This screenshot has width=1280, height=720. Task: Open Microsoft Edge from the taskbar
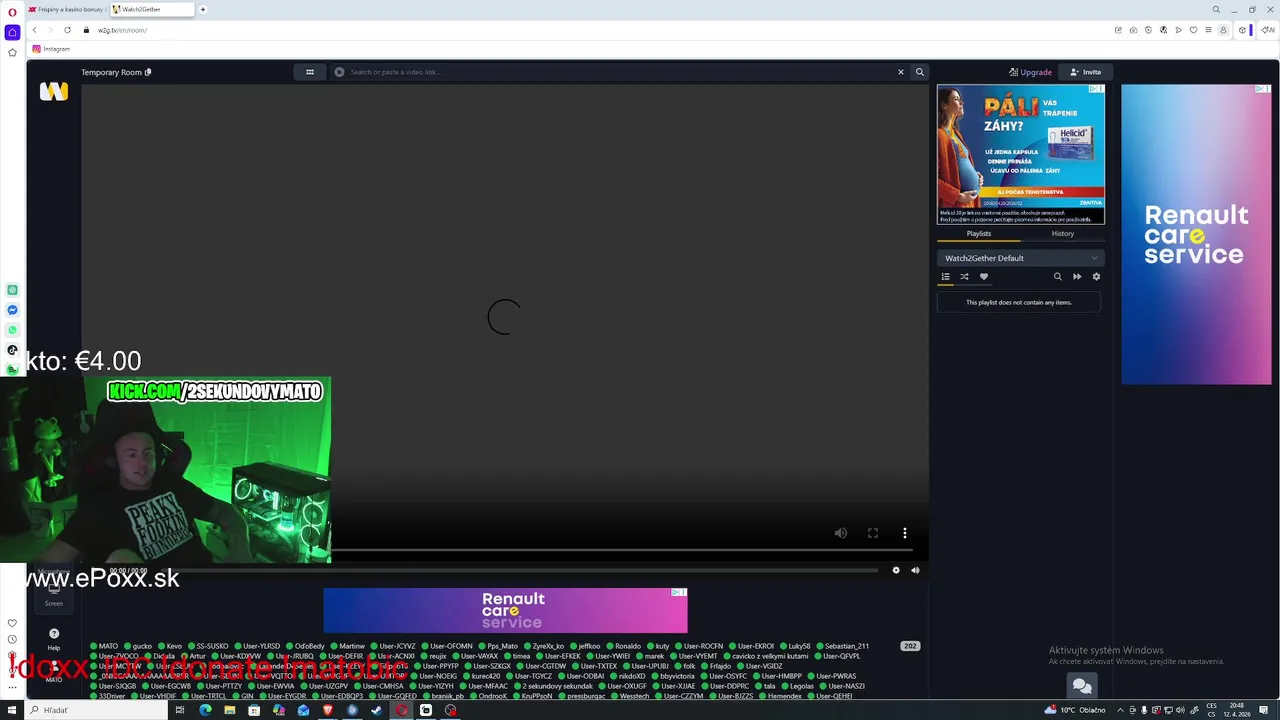(205, 710)
